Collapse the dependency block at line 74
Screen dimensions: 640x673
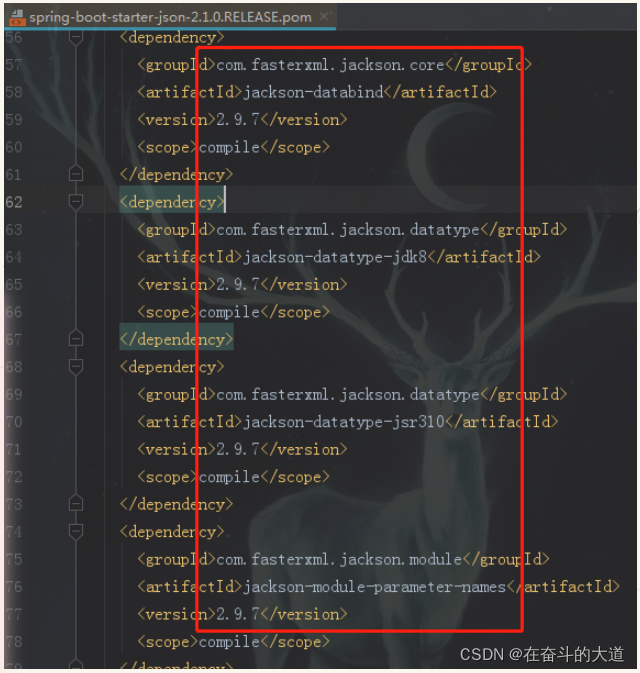(x=76, y=531)
